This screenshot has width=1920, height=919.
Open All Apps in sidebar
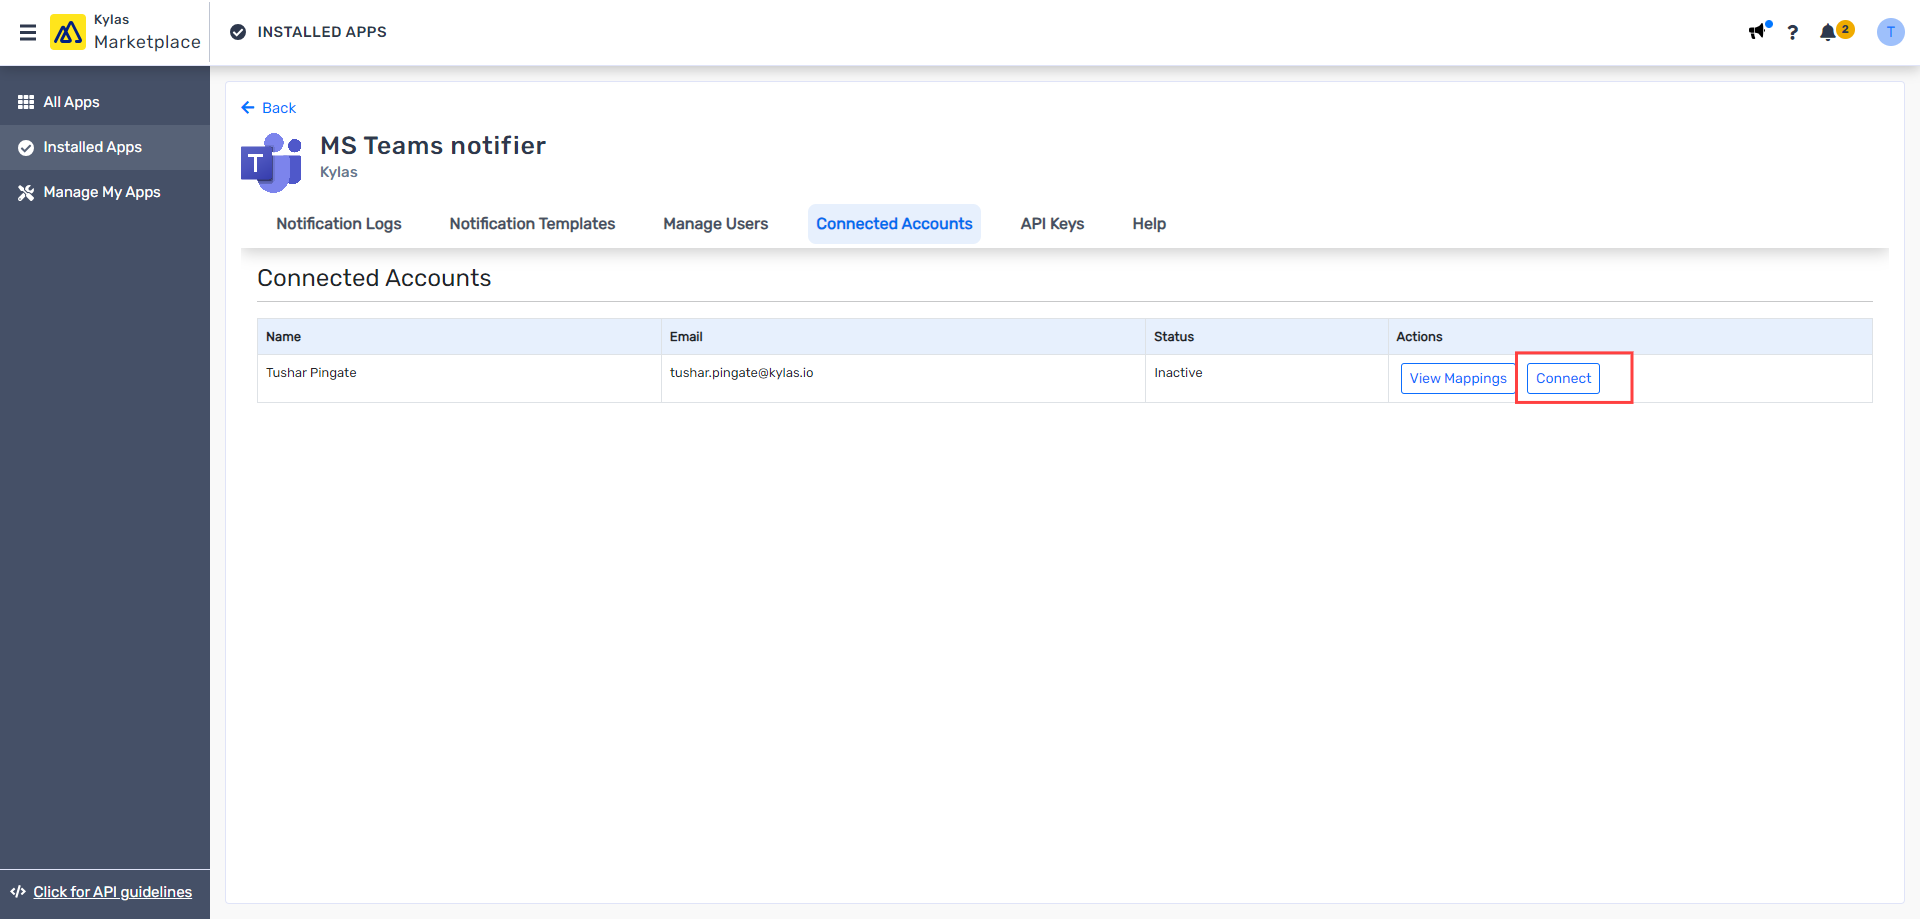tap(105, 102)
